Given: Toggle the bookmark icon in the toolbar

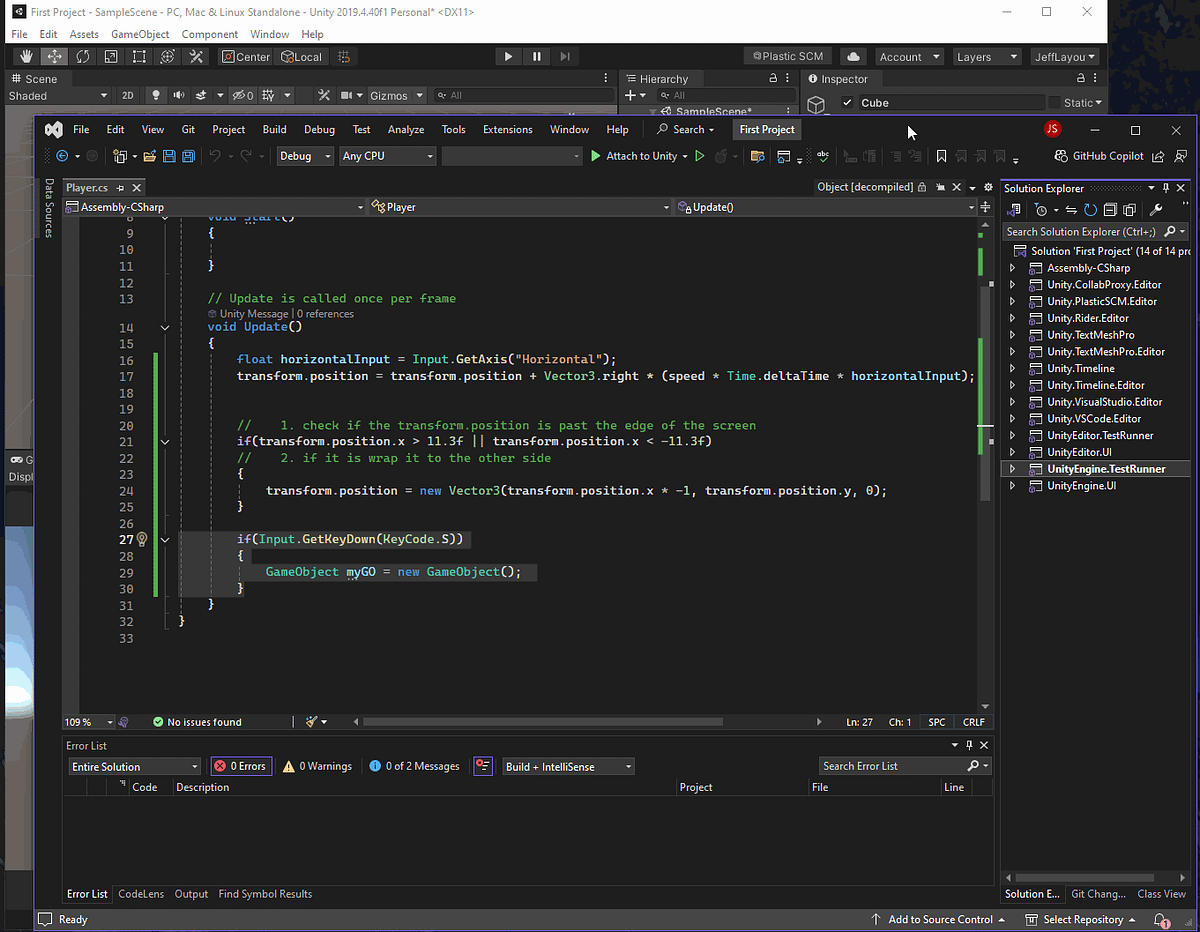Looking at the screenshot, I should [x=941, y=156].
